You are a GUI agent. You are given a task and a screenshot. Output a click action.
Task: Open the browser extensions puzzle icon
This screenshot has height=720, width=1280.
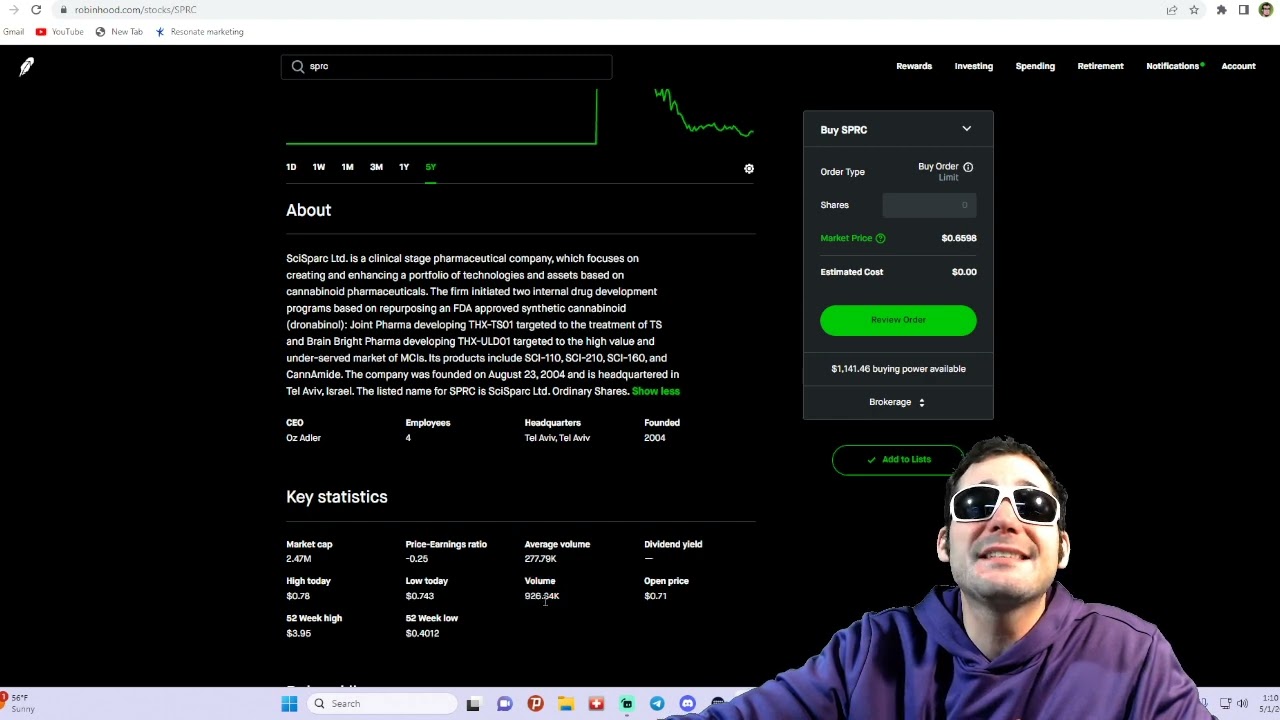pyautogui.click(x=1221, y=10)
